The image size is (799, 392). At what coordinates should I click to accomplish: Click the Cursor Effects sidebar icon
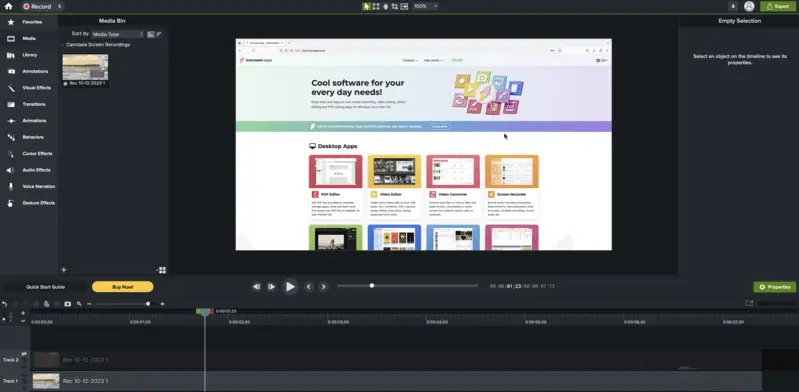pos(11,153)
